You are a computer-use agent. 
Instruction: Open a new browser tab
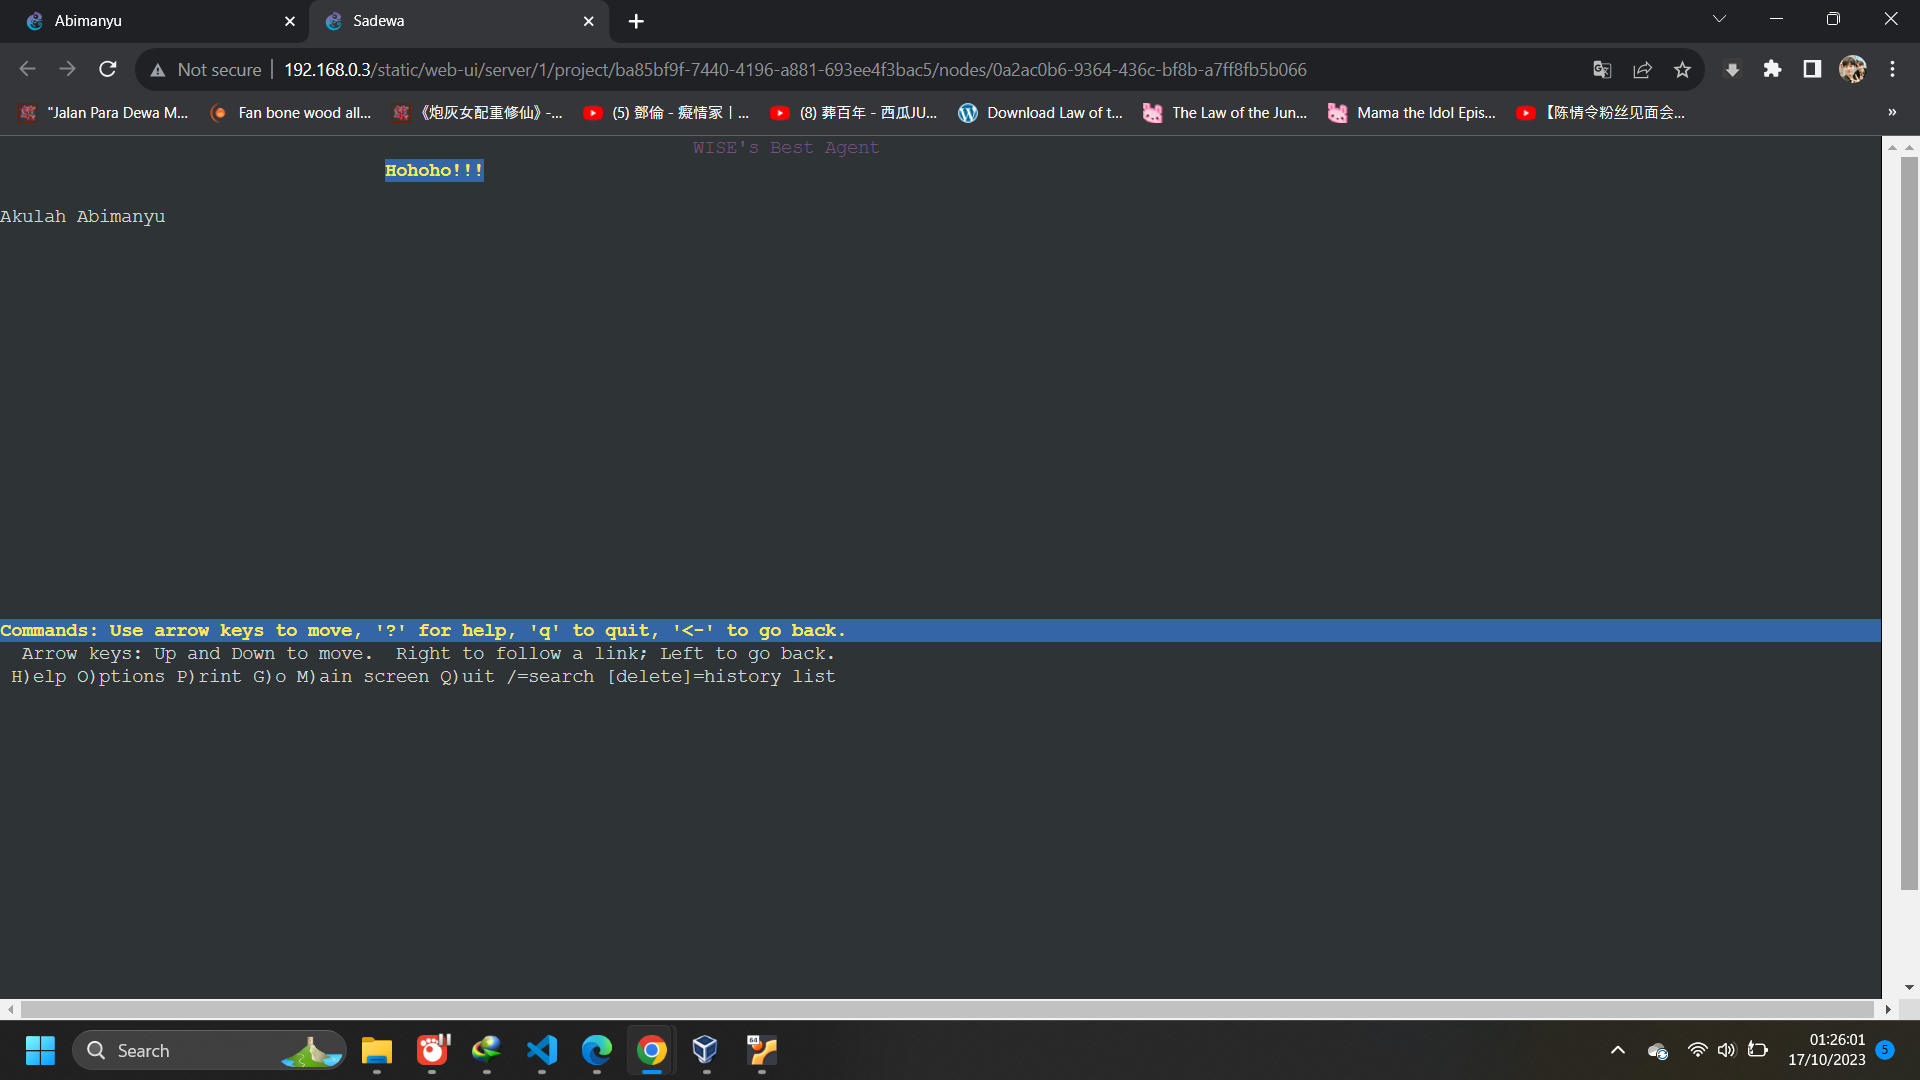point(636,20)
